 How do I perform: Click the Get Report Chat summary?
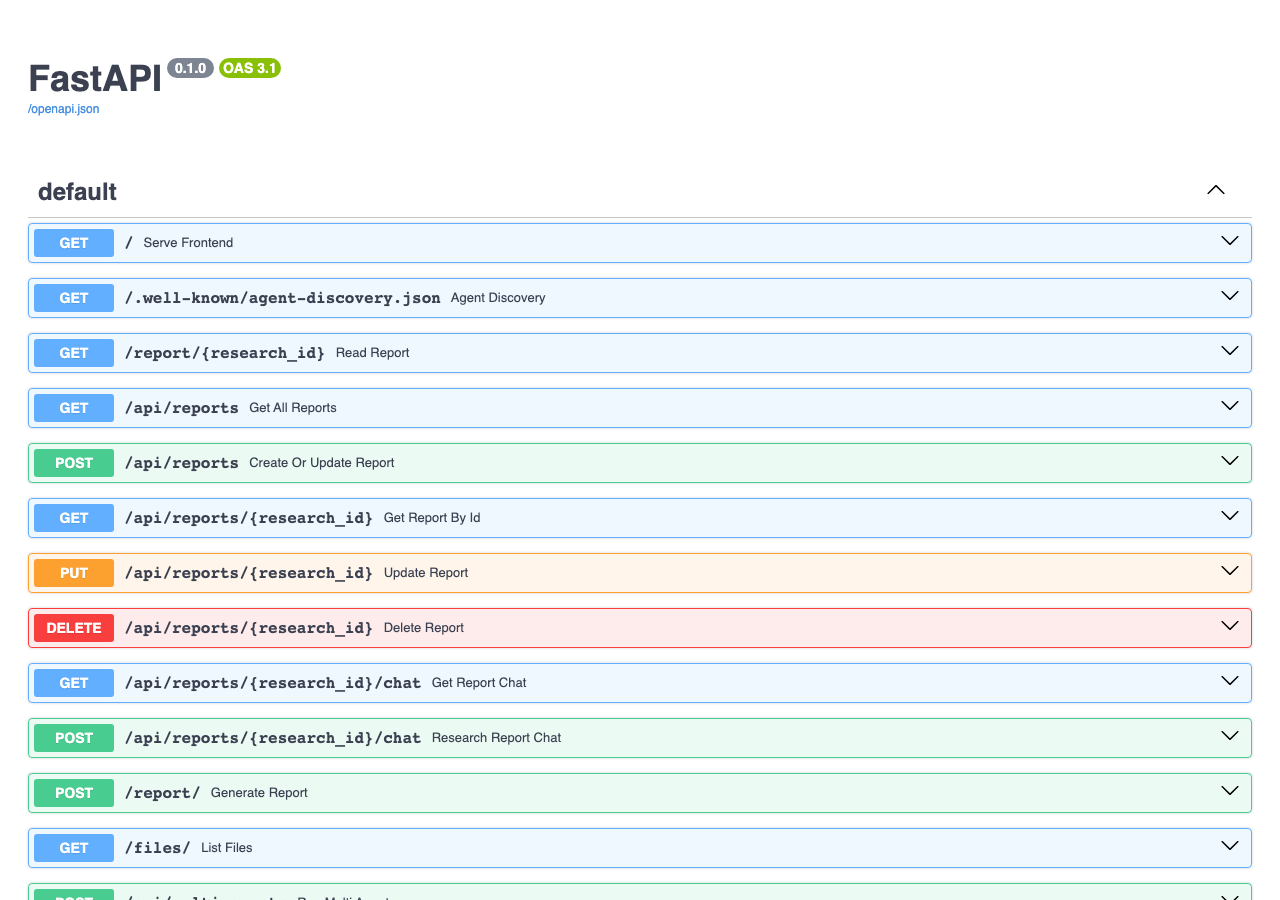(479, 683)
